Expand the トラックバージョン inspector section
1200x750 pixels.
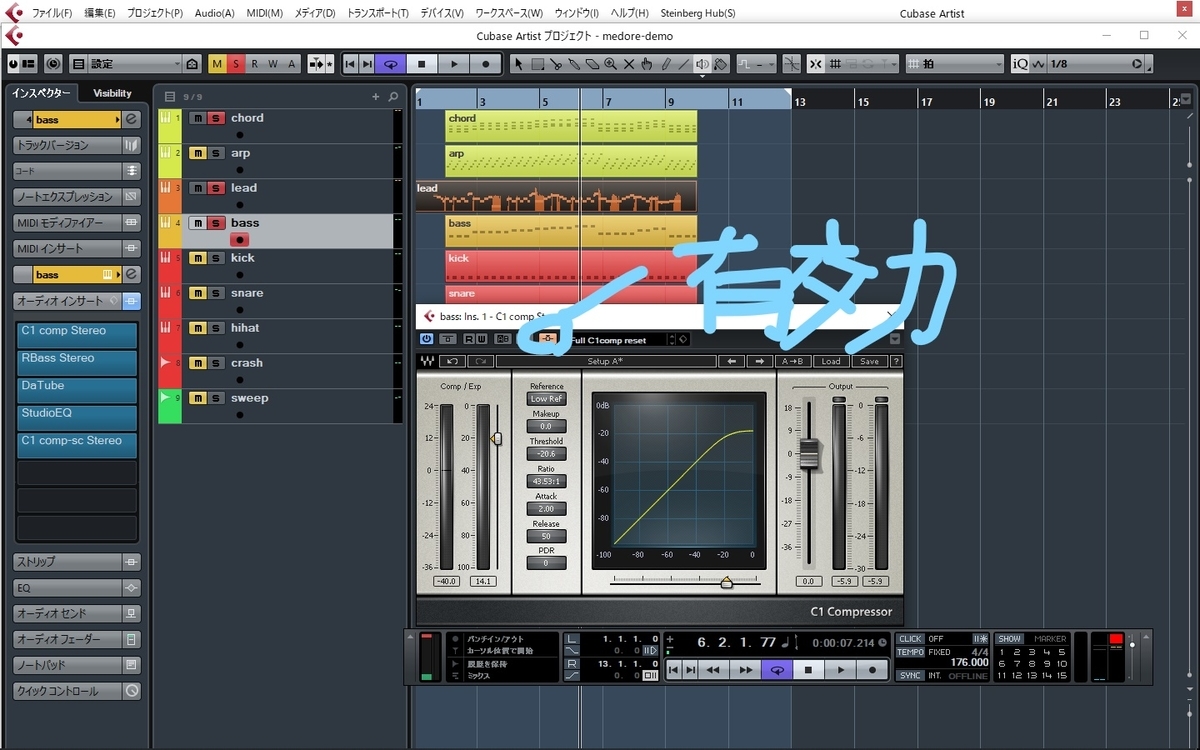coord(78,145)
